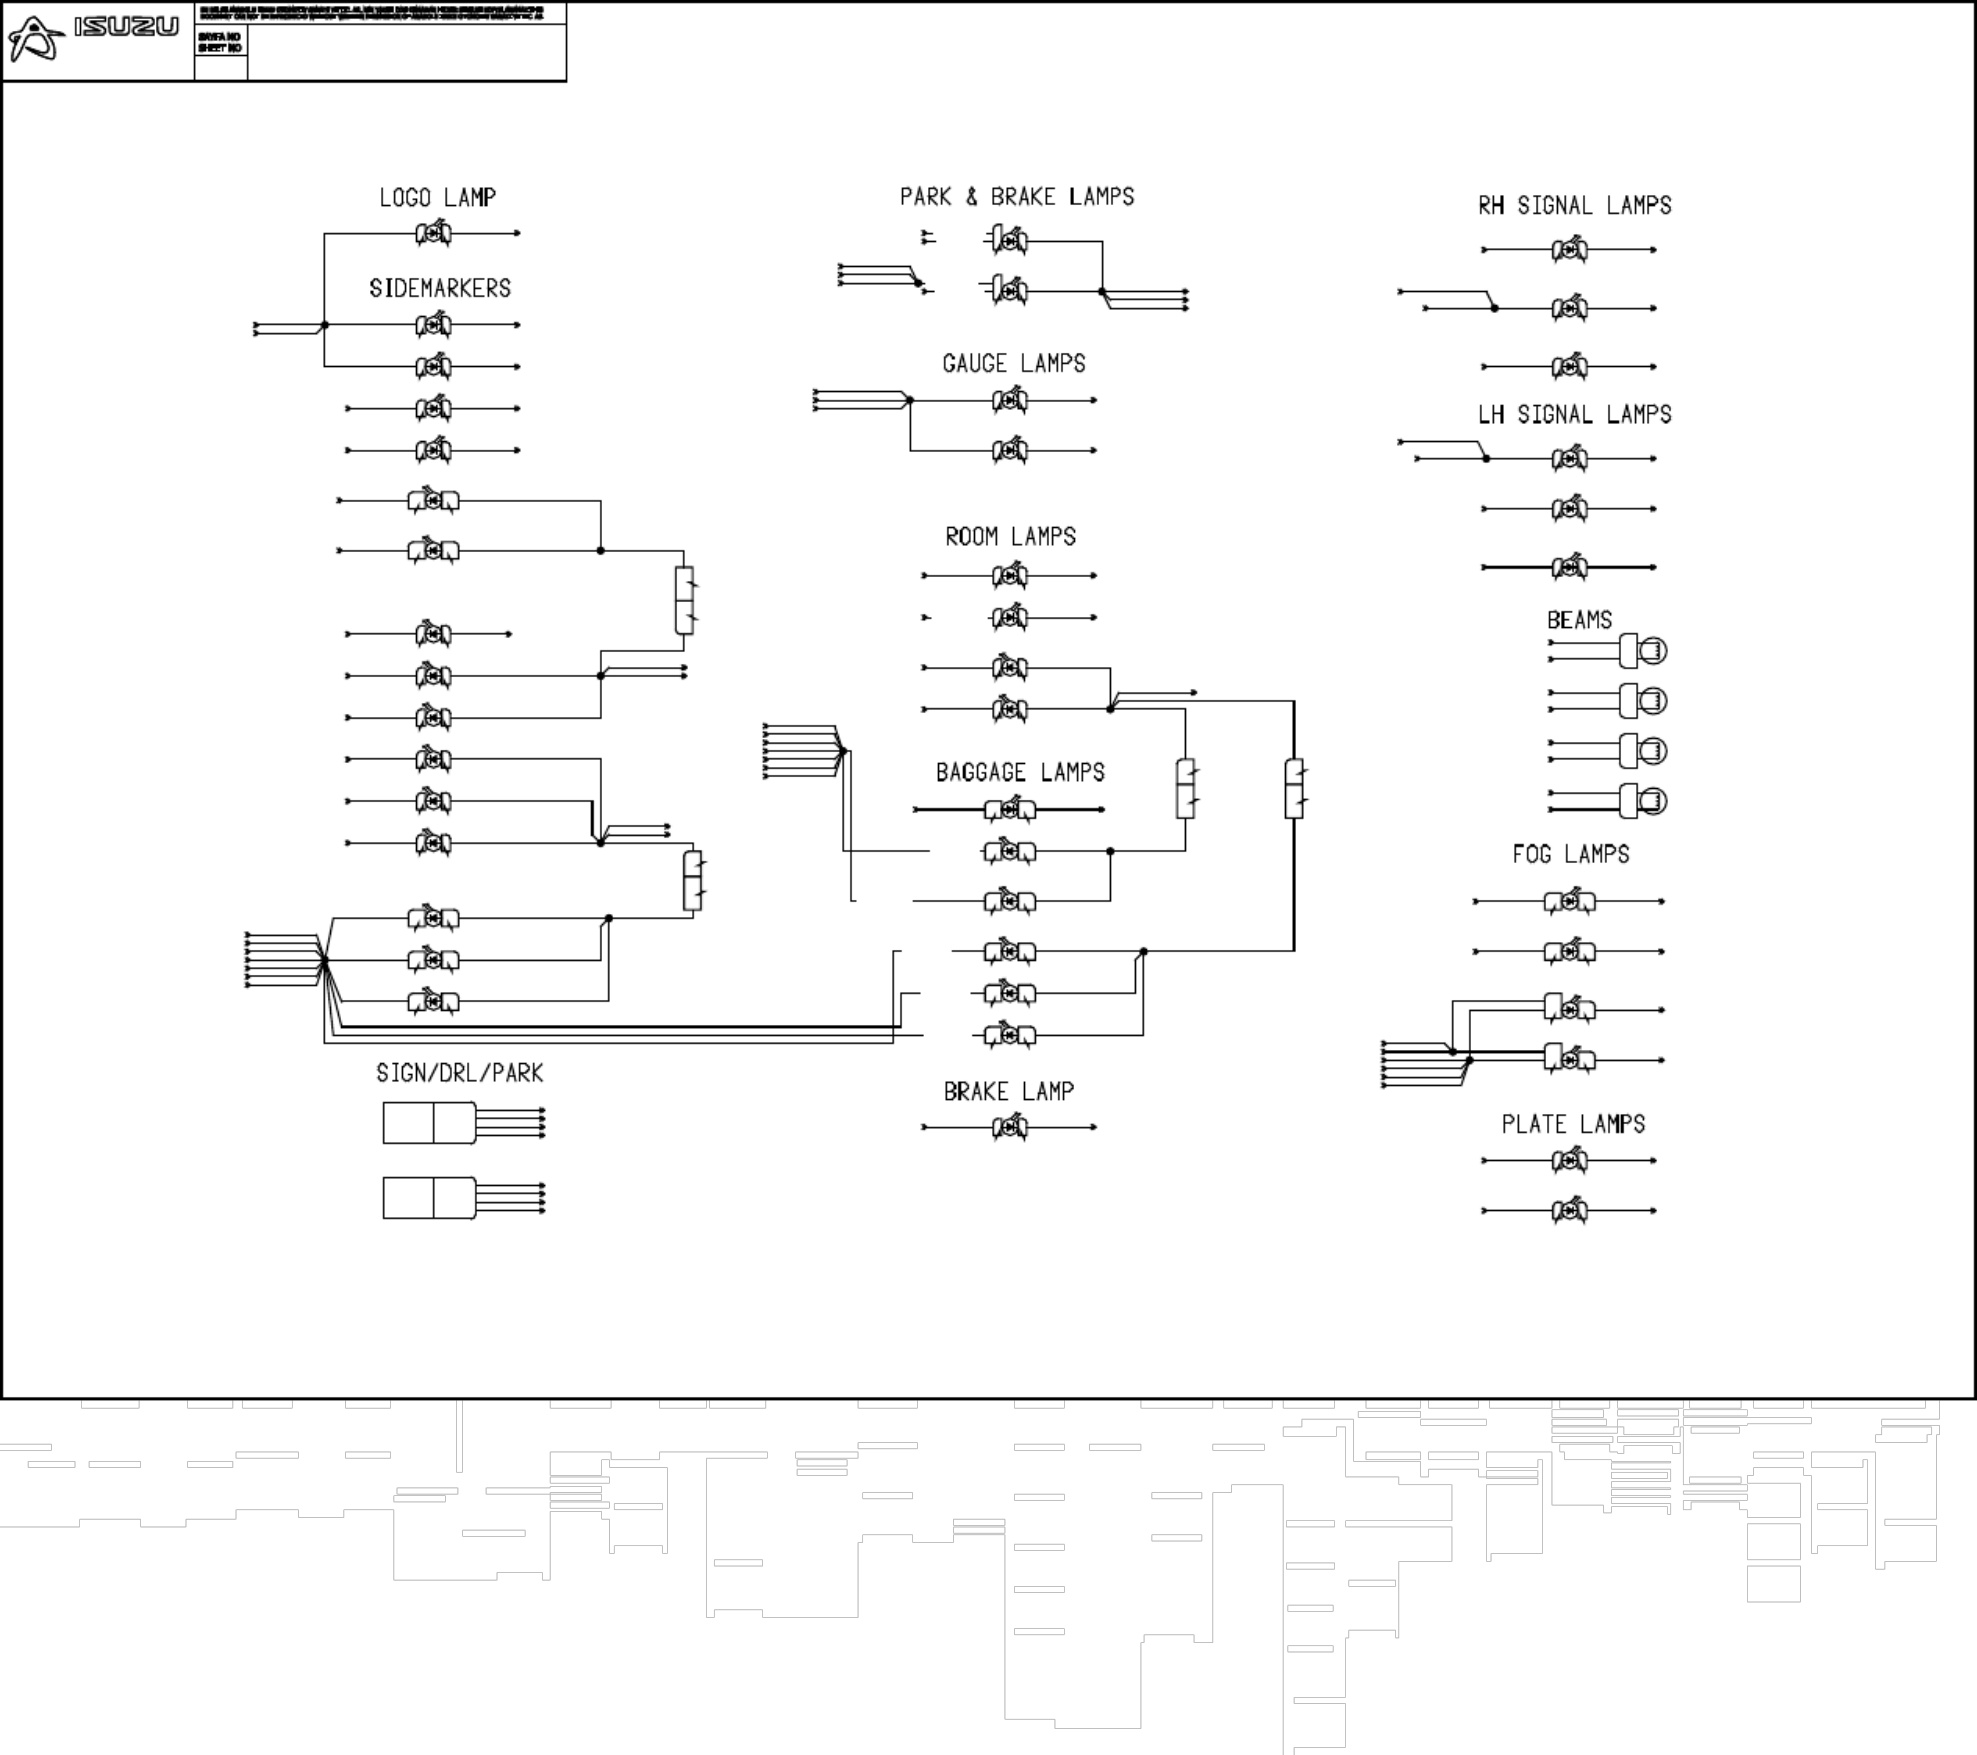Screen dimensions: 1977x1755
Task: Select the first lamp symbol under ROOM LAMPS
Action: click(x=1009, y=575)
